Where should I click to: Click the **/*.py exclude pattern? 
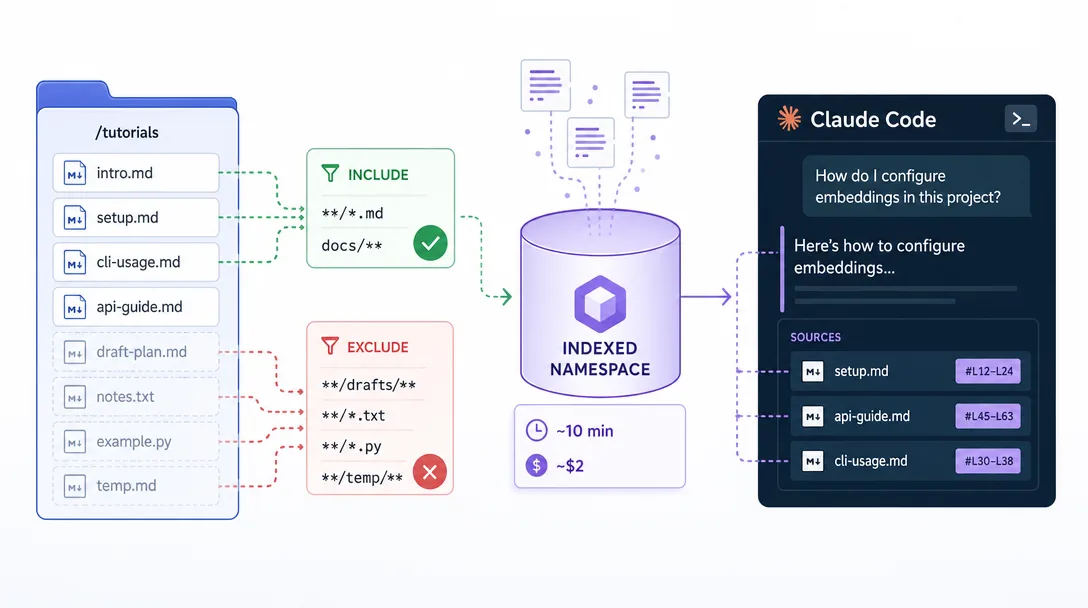[351, 446]
